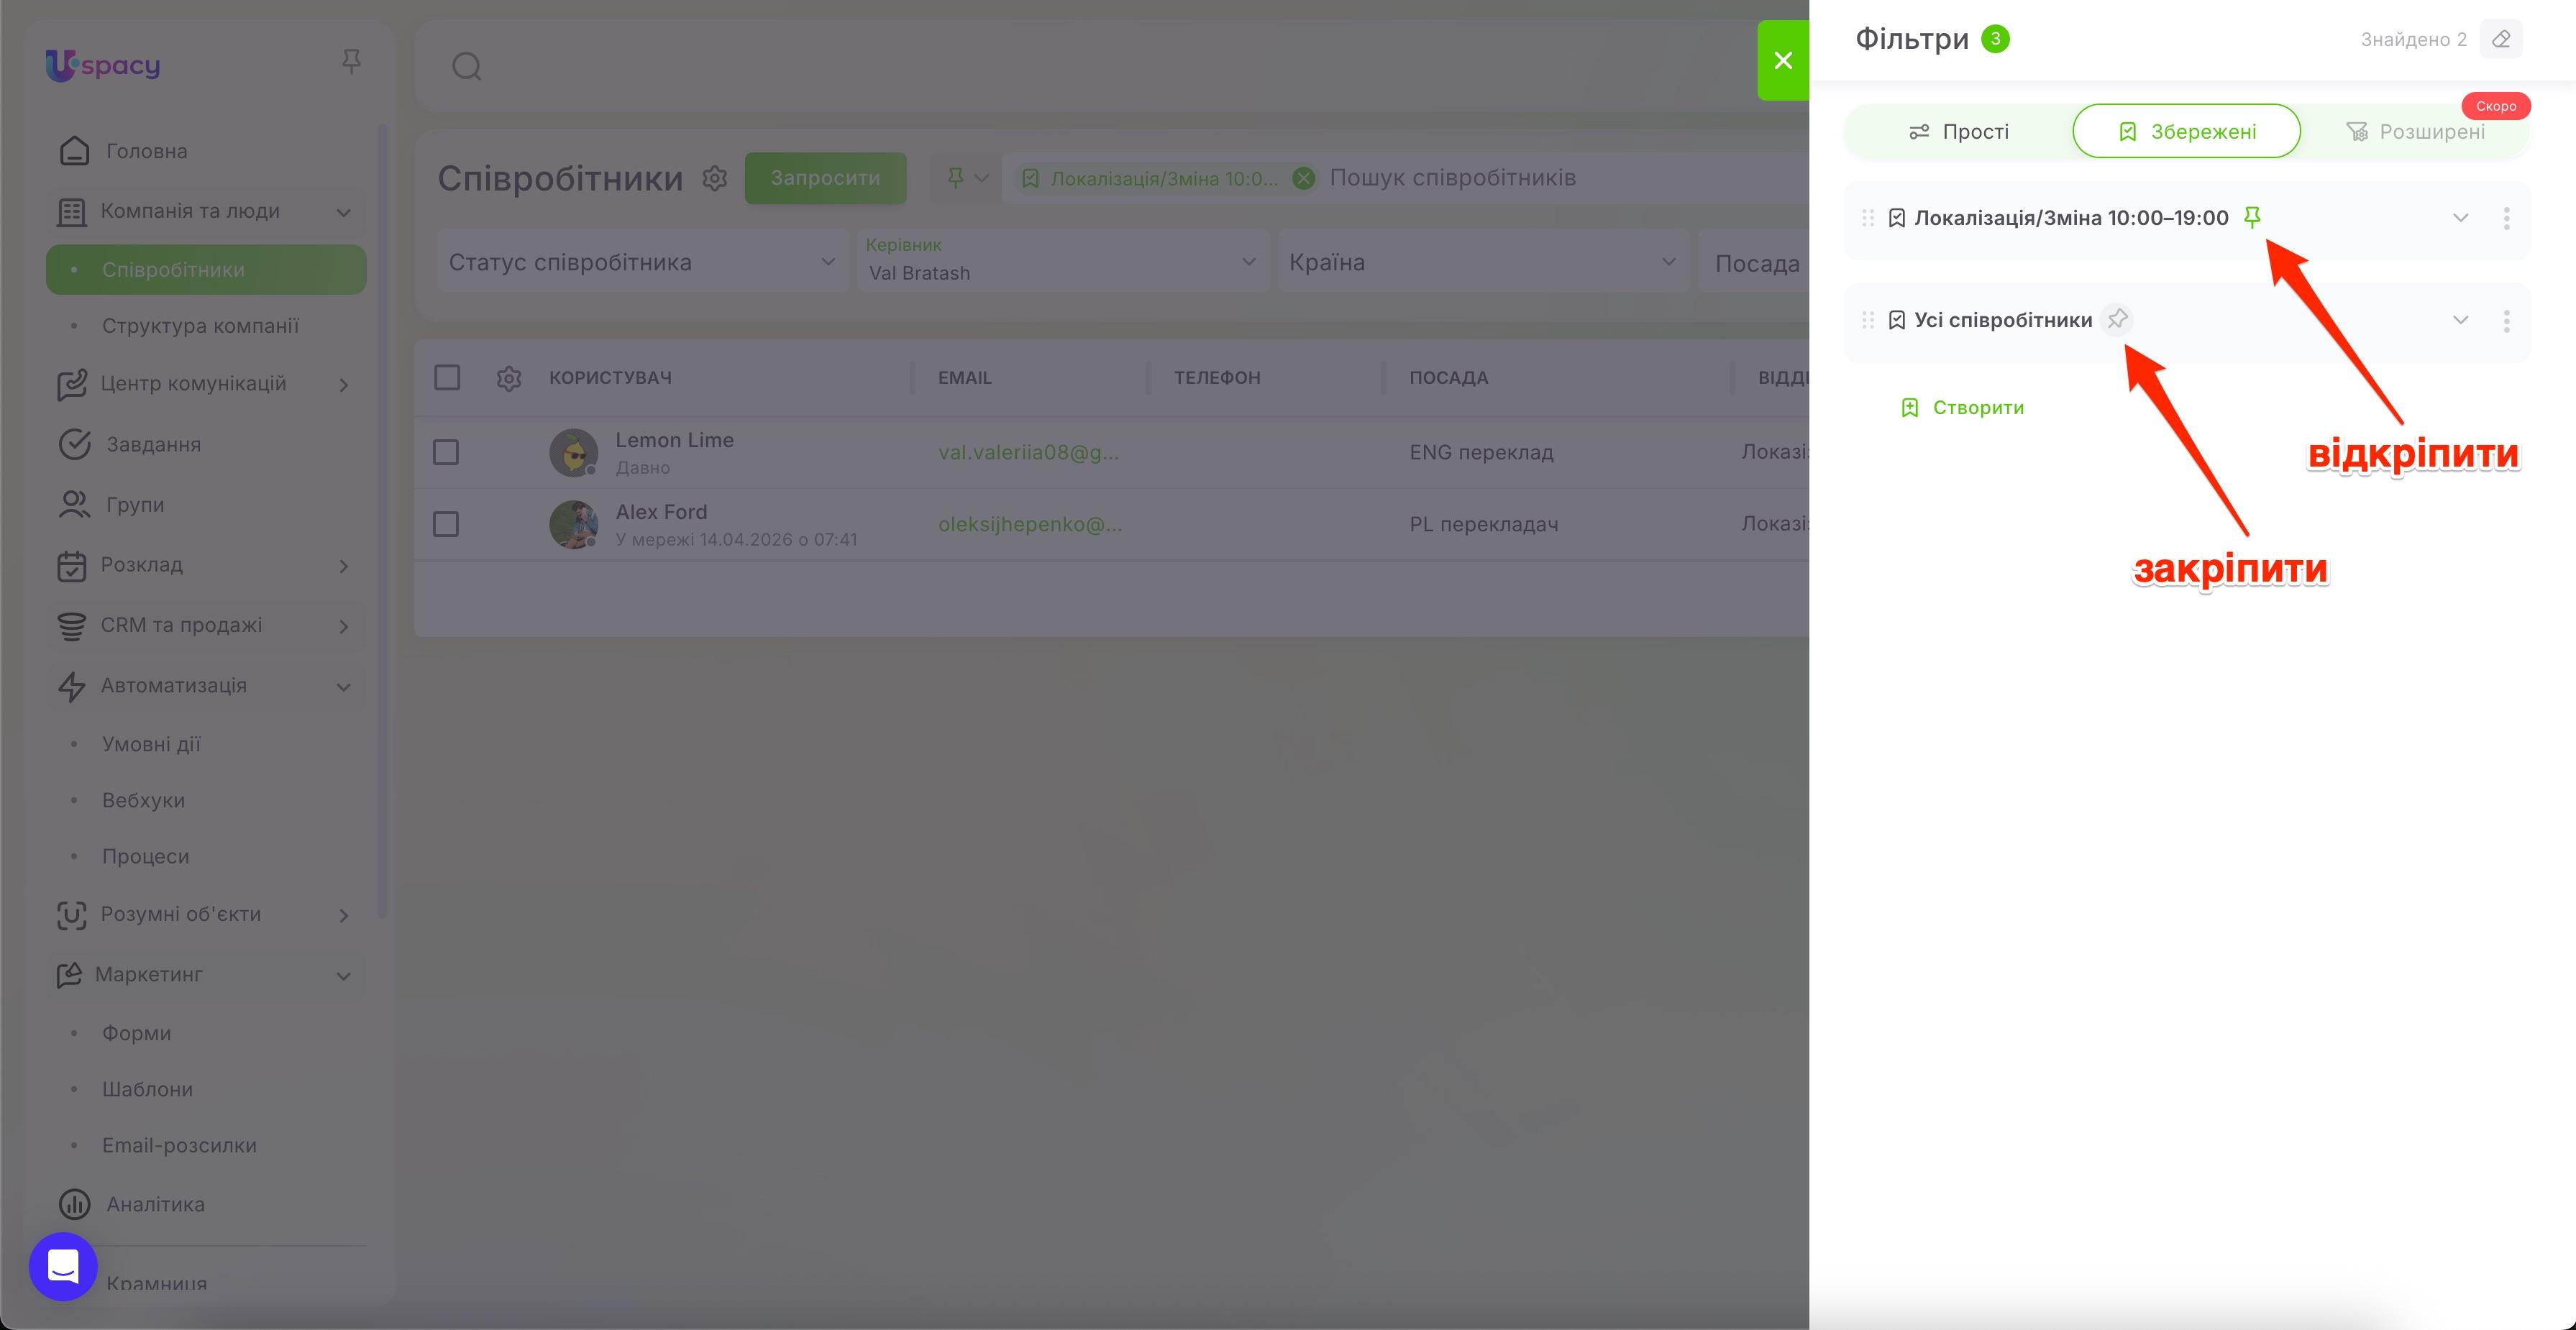Expand Розумні об'єкти section
2576x1330 pixels.
point(343,915)
